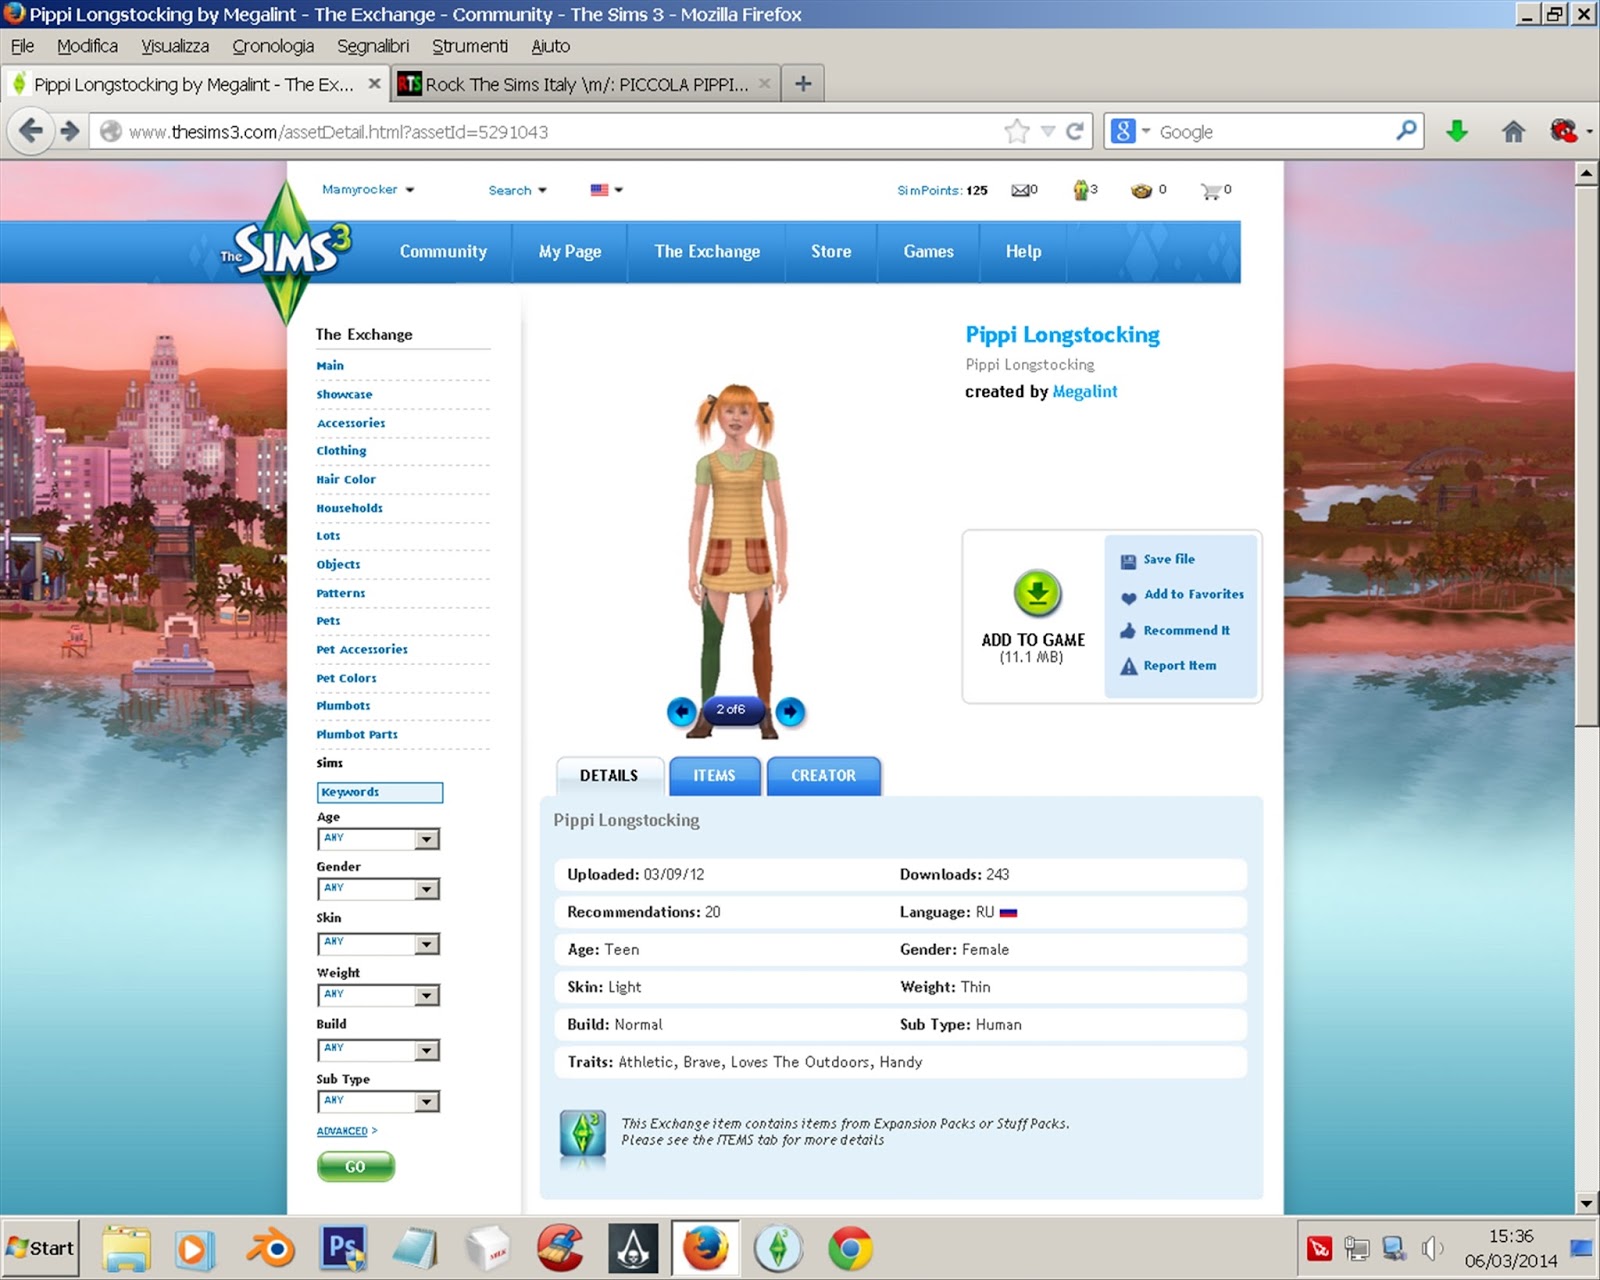Show next Sim image with right arrow
This screenshot has height=1280, width=1600.
coord(790,711)
